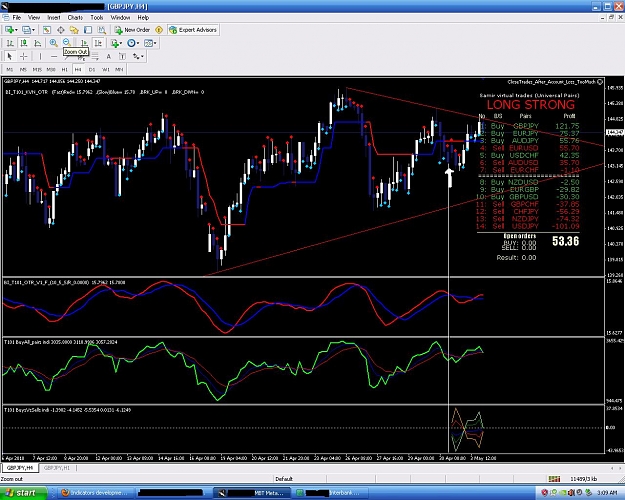Click the LONG STRONG signal text
This screenshot has width=625, height=500.
[x=531, y=105]
